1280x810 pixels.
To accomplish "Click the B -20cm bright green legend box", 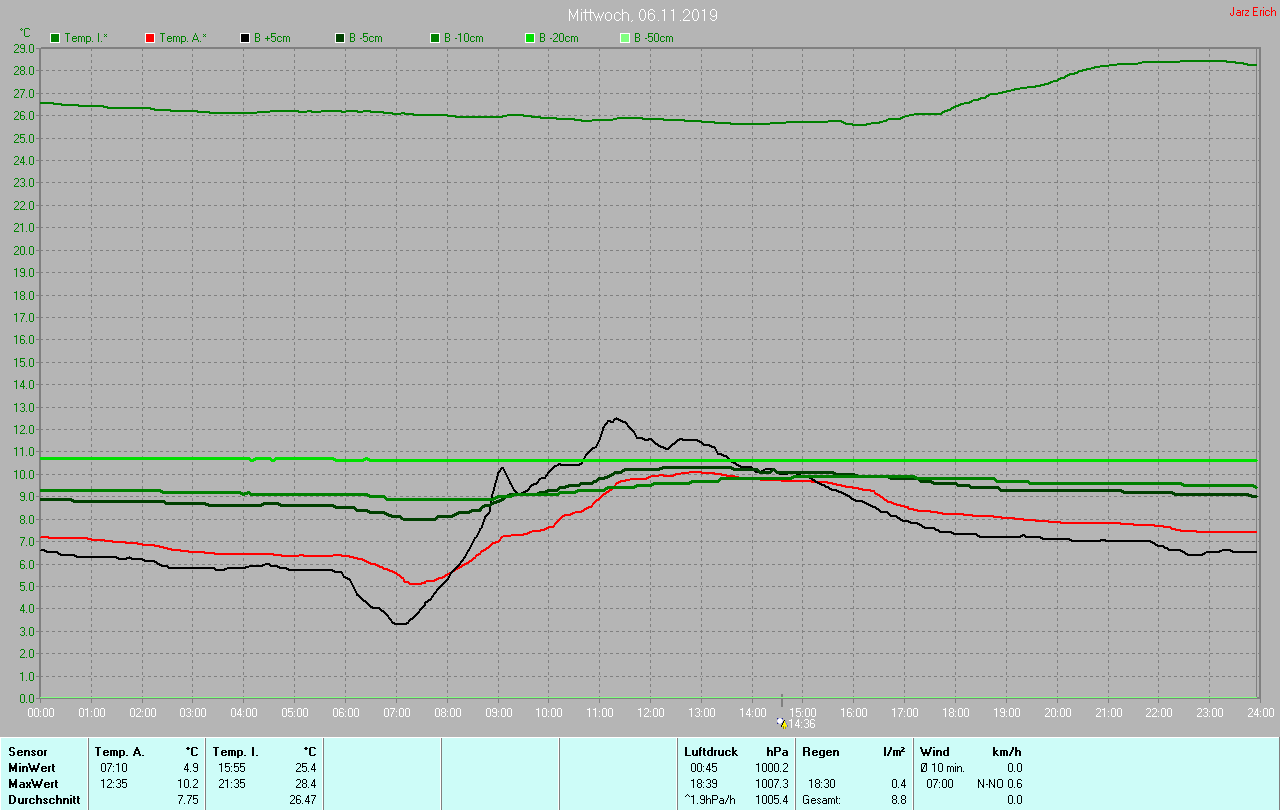I will 530,38.
